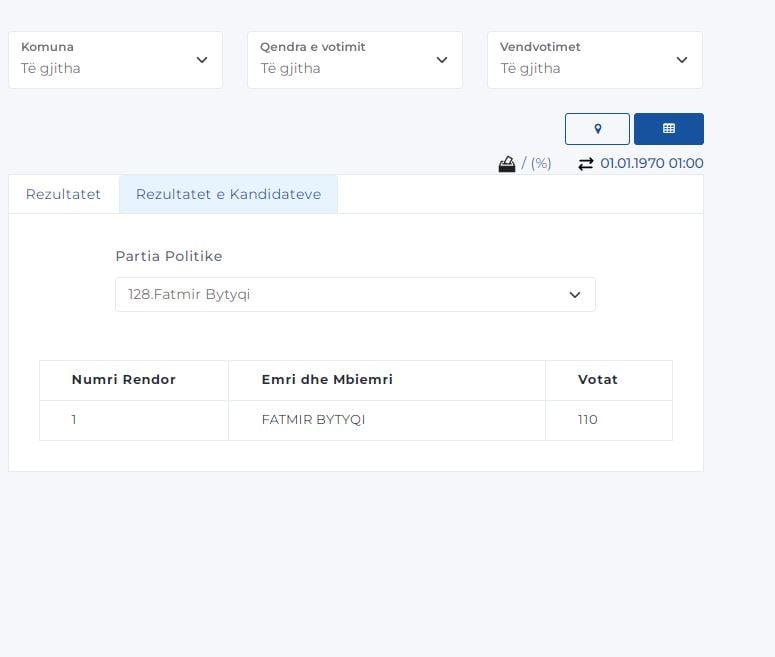Open the Vendvotimet selector
Screen dimensions: 775x657
(x=594, y=60)
